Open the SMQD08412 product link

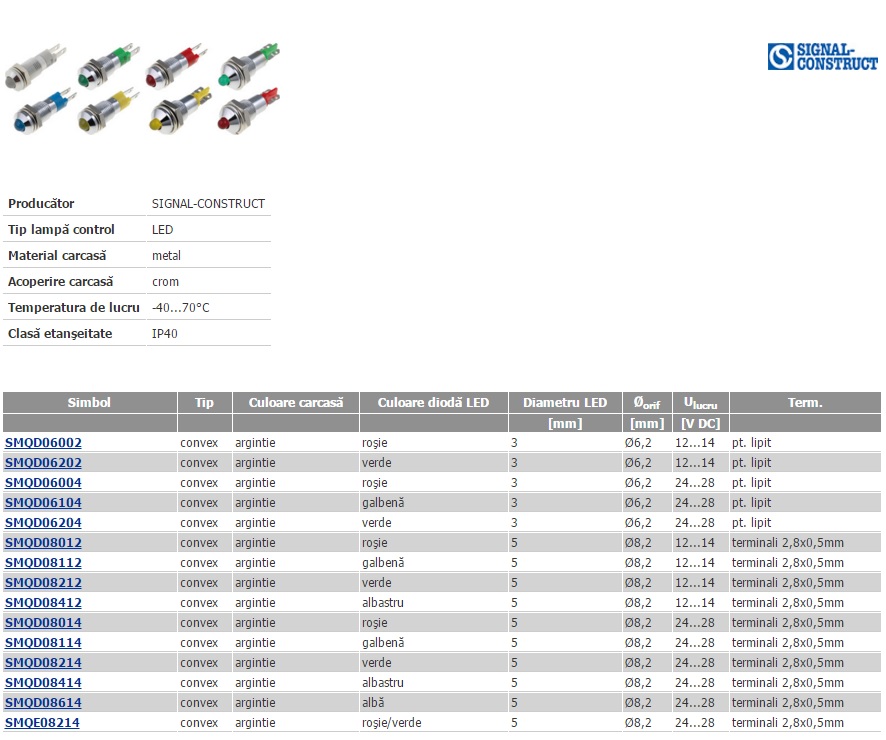click(x=44, y=603)
